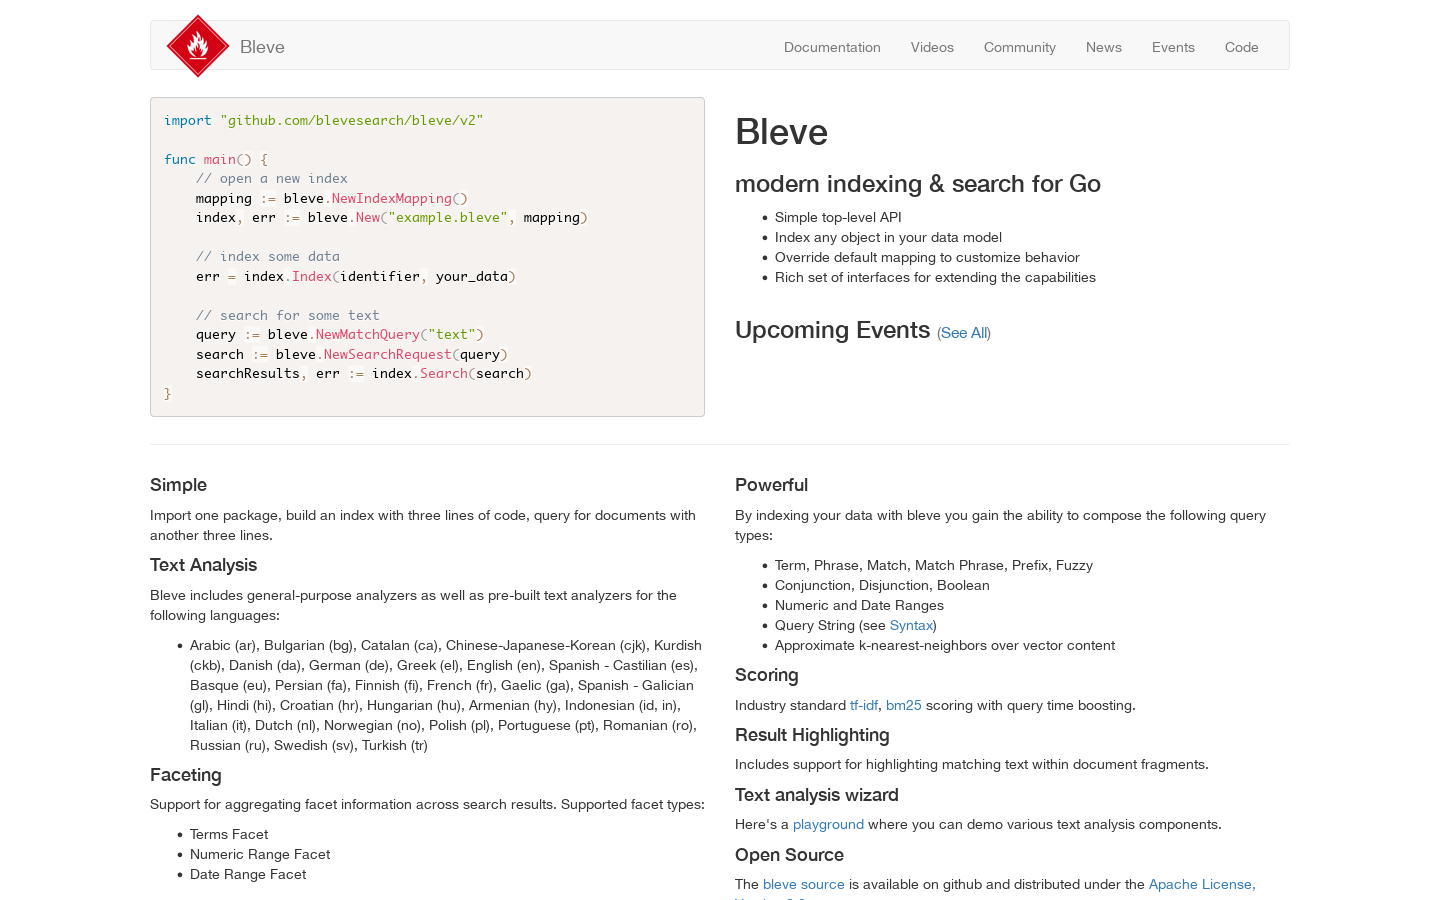Click the Text analysis wizard heading

coord(817,795)
